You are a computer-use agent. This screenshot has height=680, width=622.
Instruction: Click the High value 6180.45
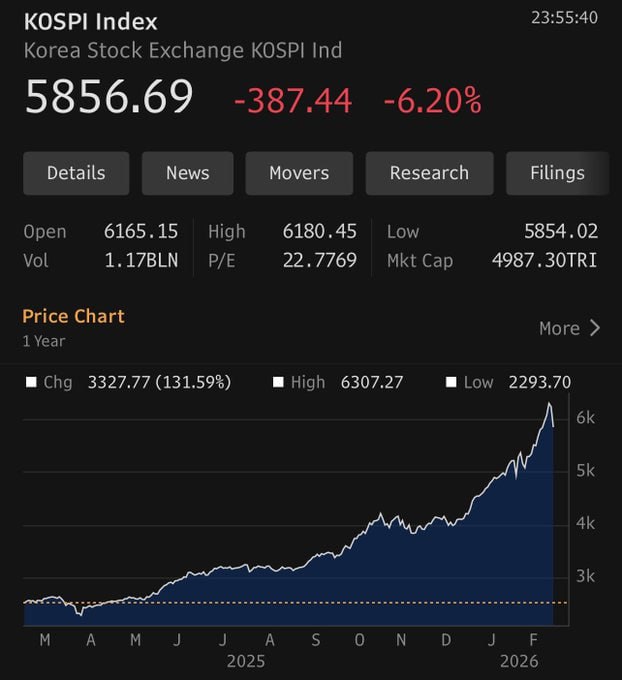coord(320,231)
